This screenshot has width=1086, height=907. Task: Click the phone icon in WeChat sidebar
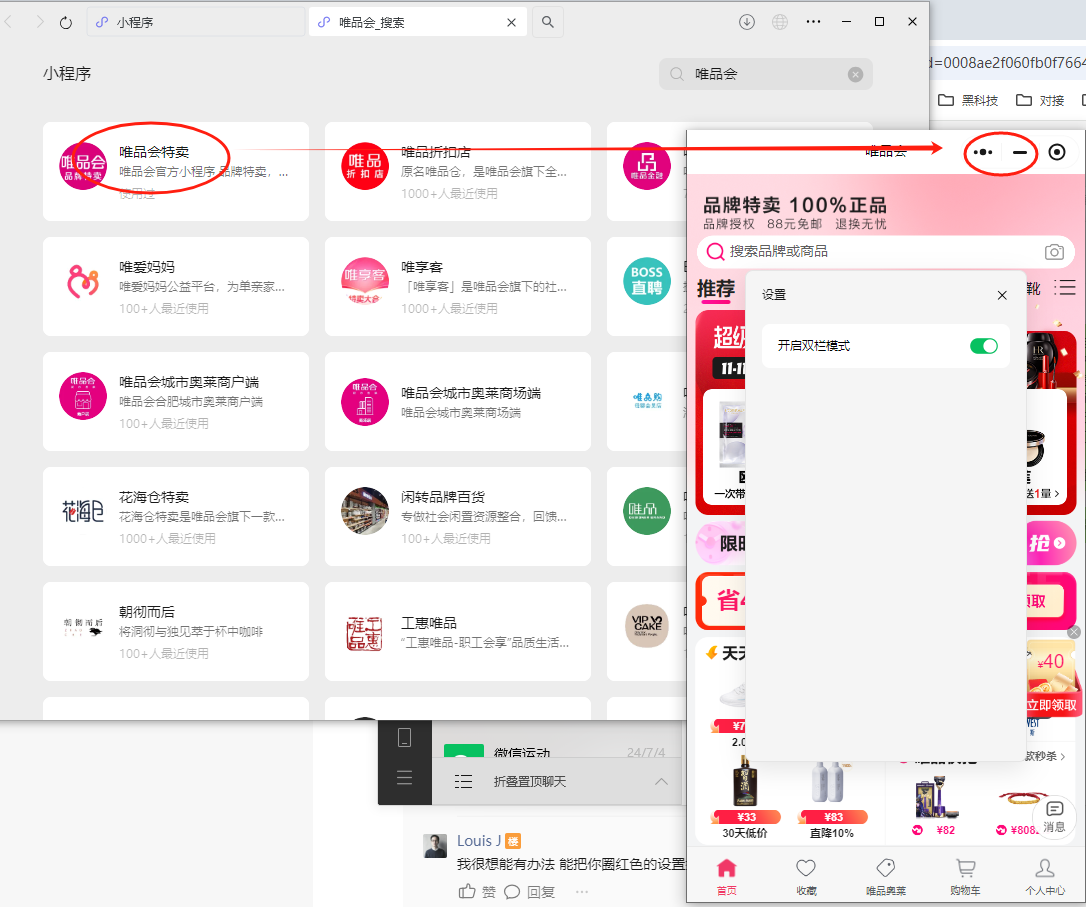pyautogui.click(x=404, y=737)
